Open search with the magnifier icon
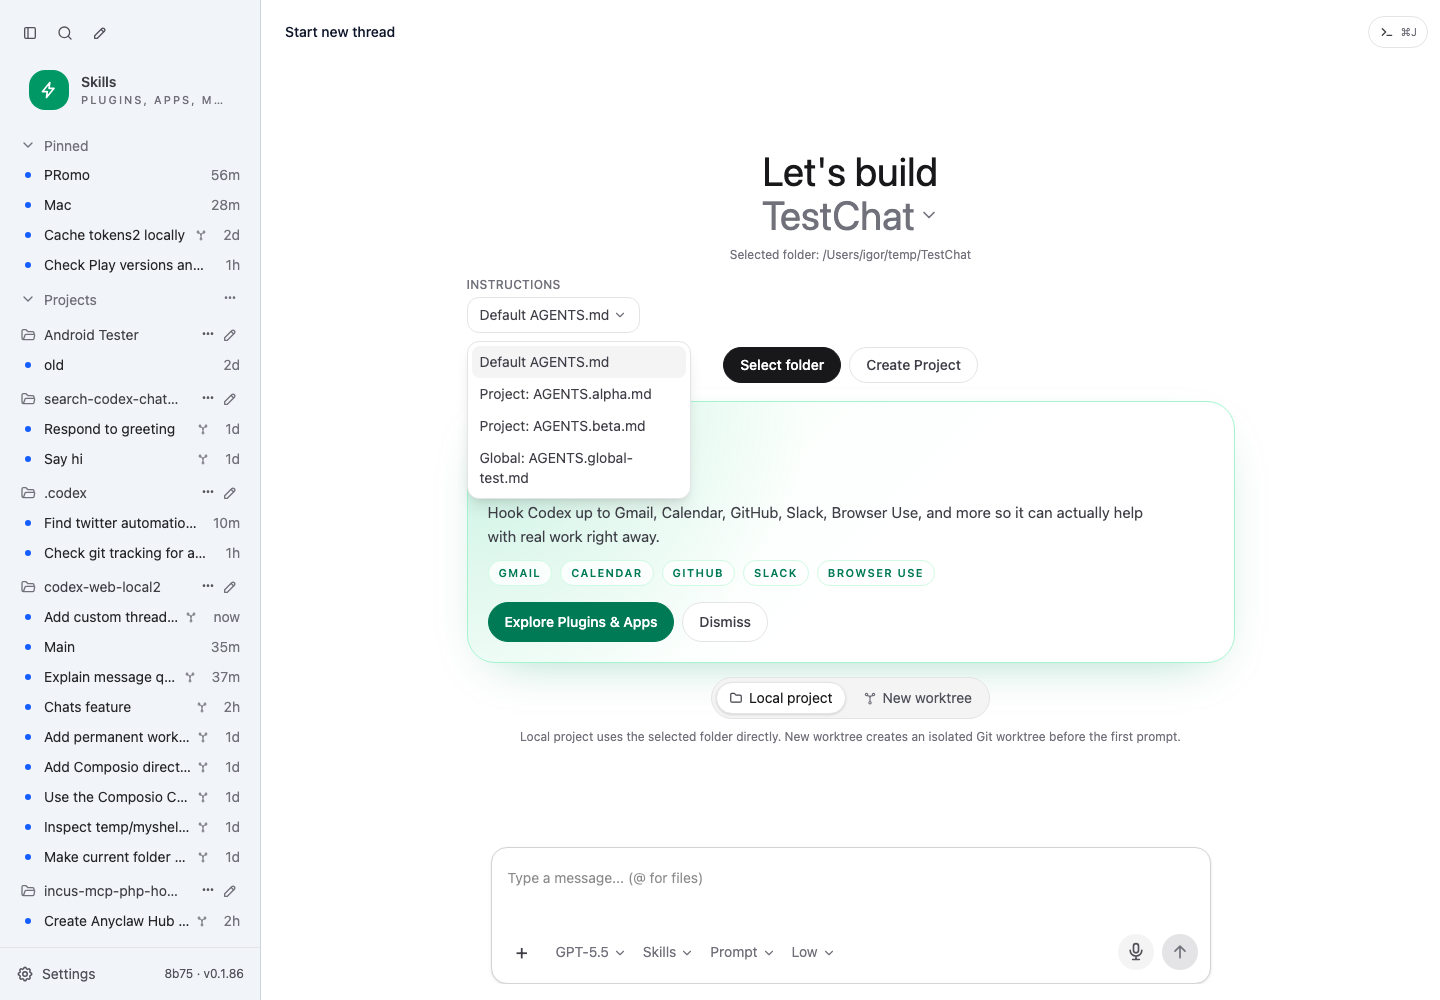Screen dimensions: 1440x1000 (65, 33)
